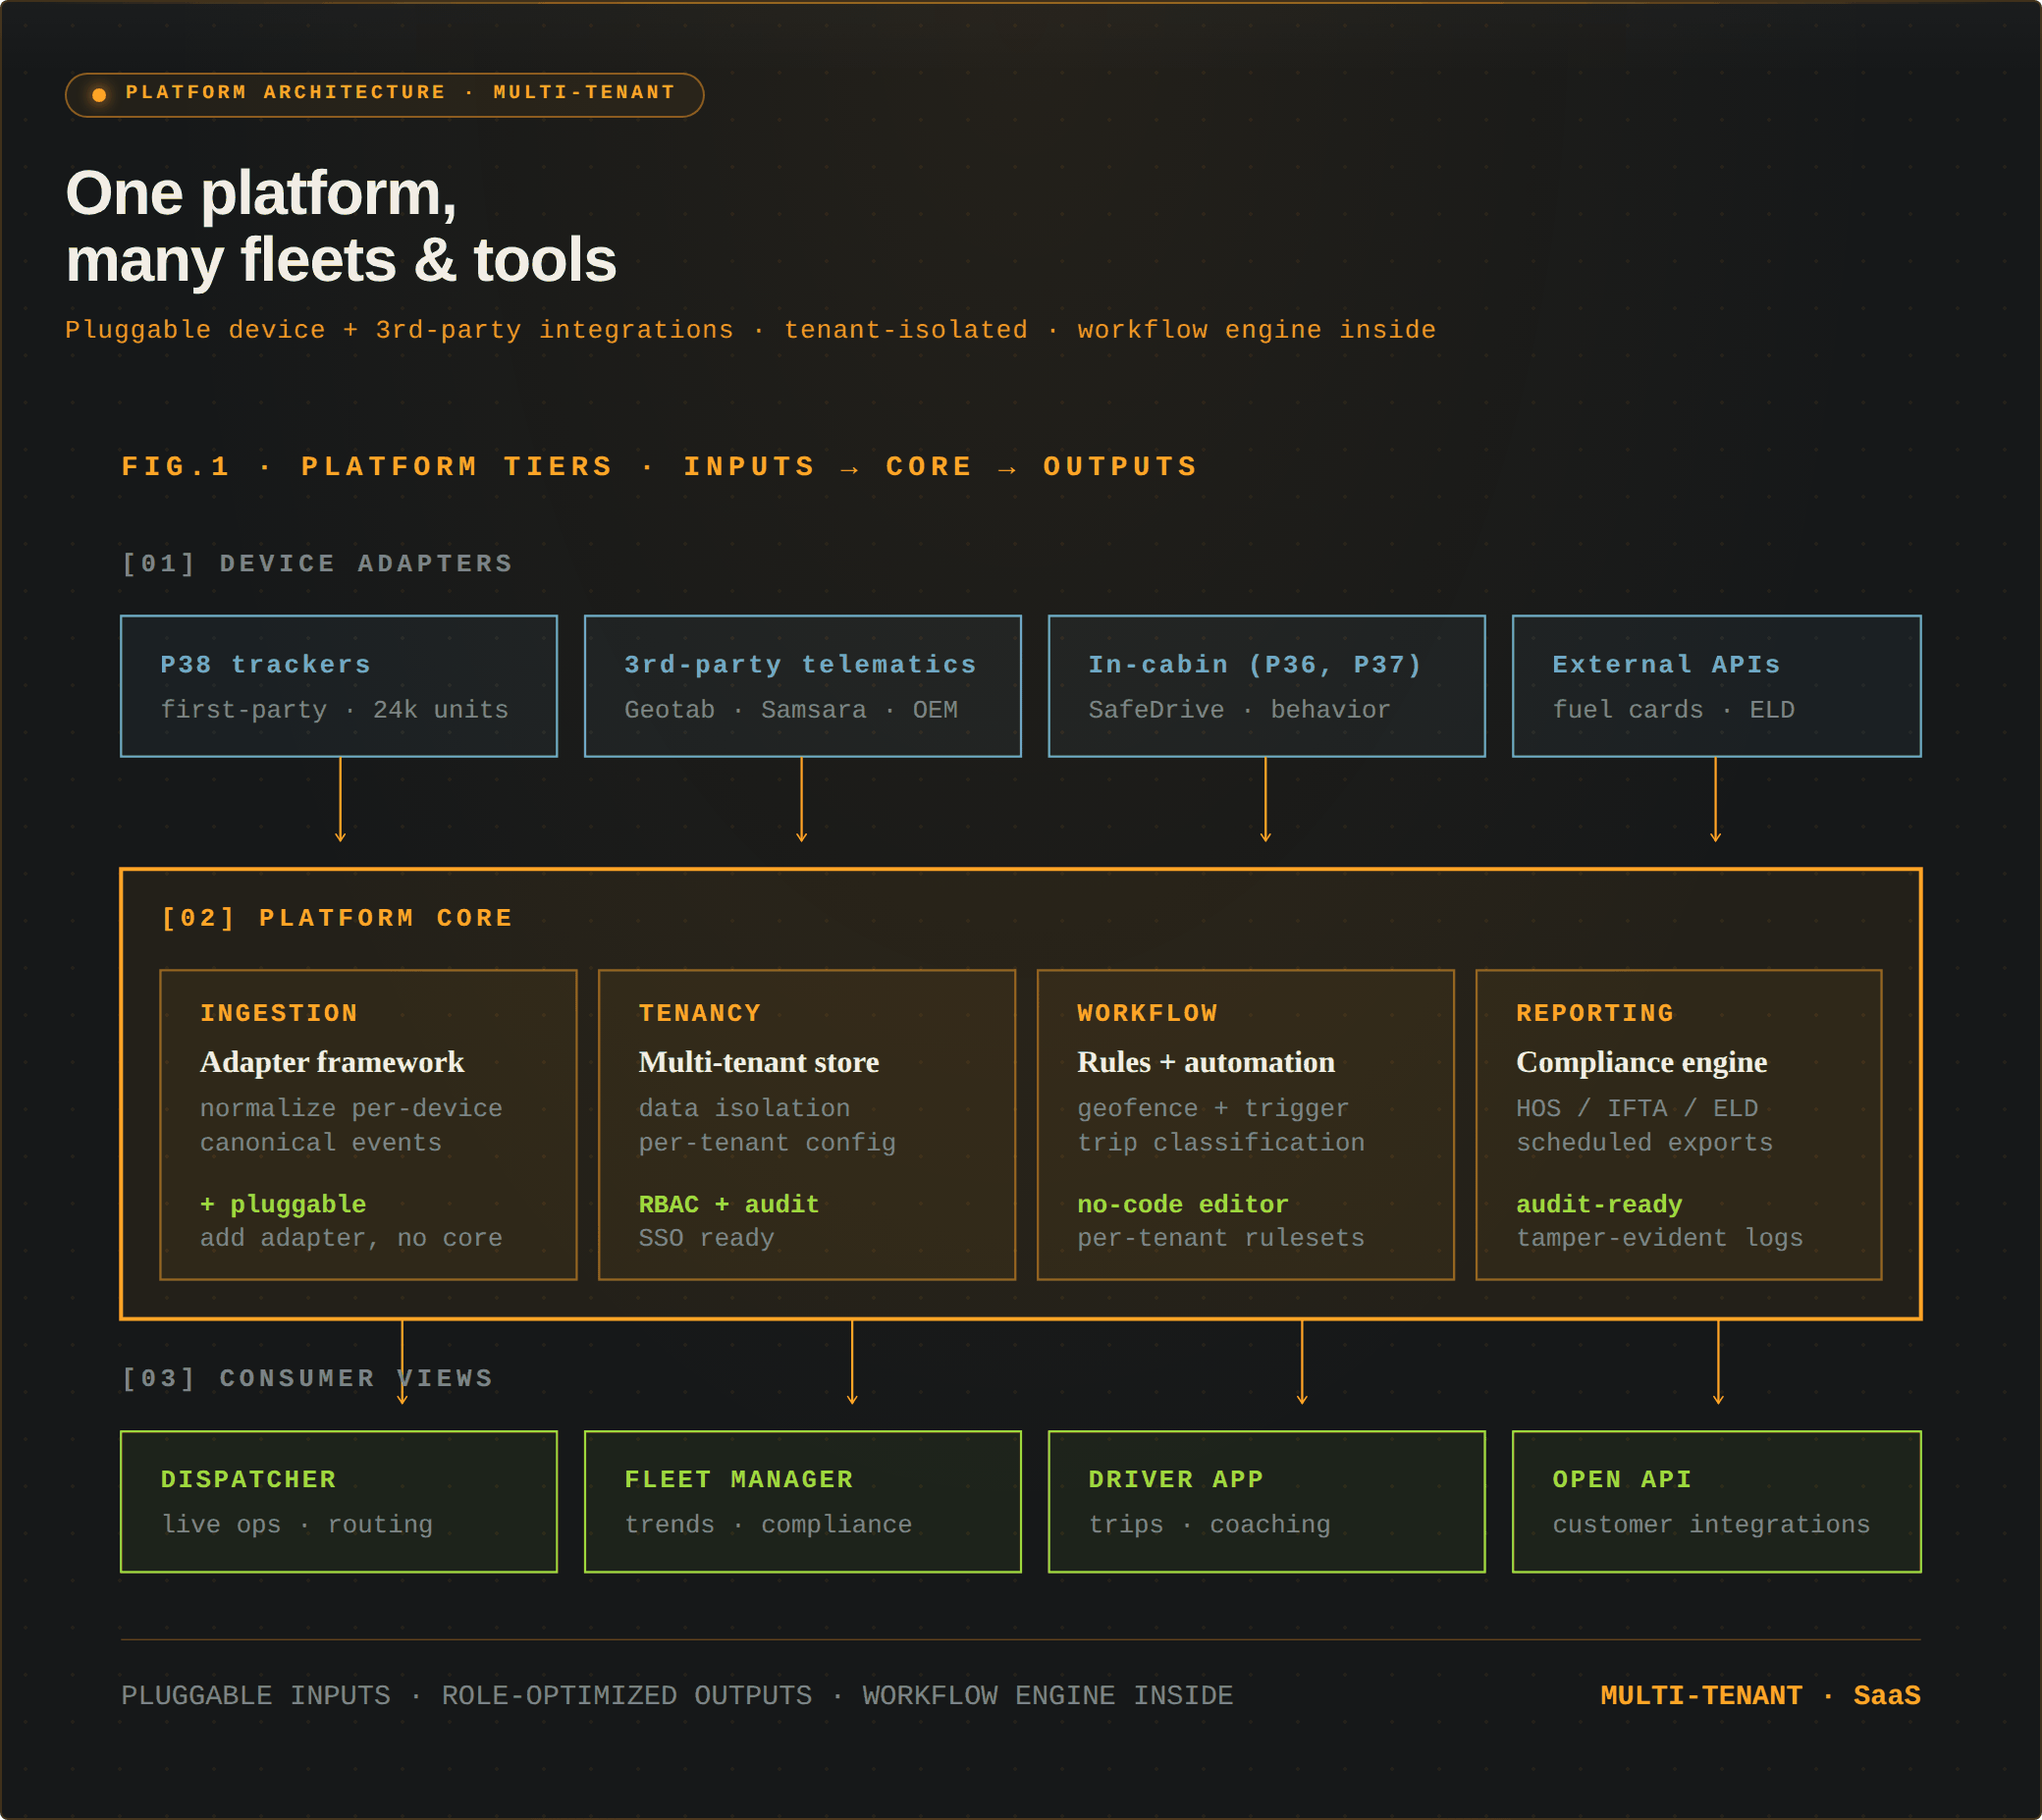Click the 'Rules + automation' title
2042x1820 pixels.
[x=1206, y=1062]
